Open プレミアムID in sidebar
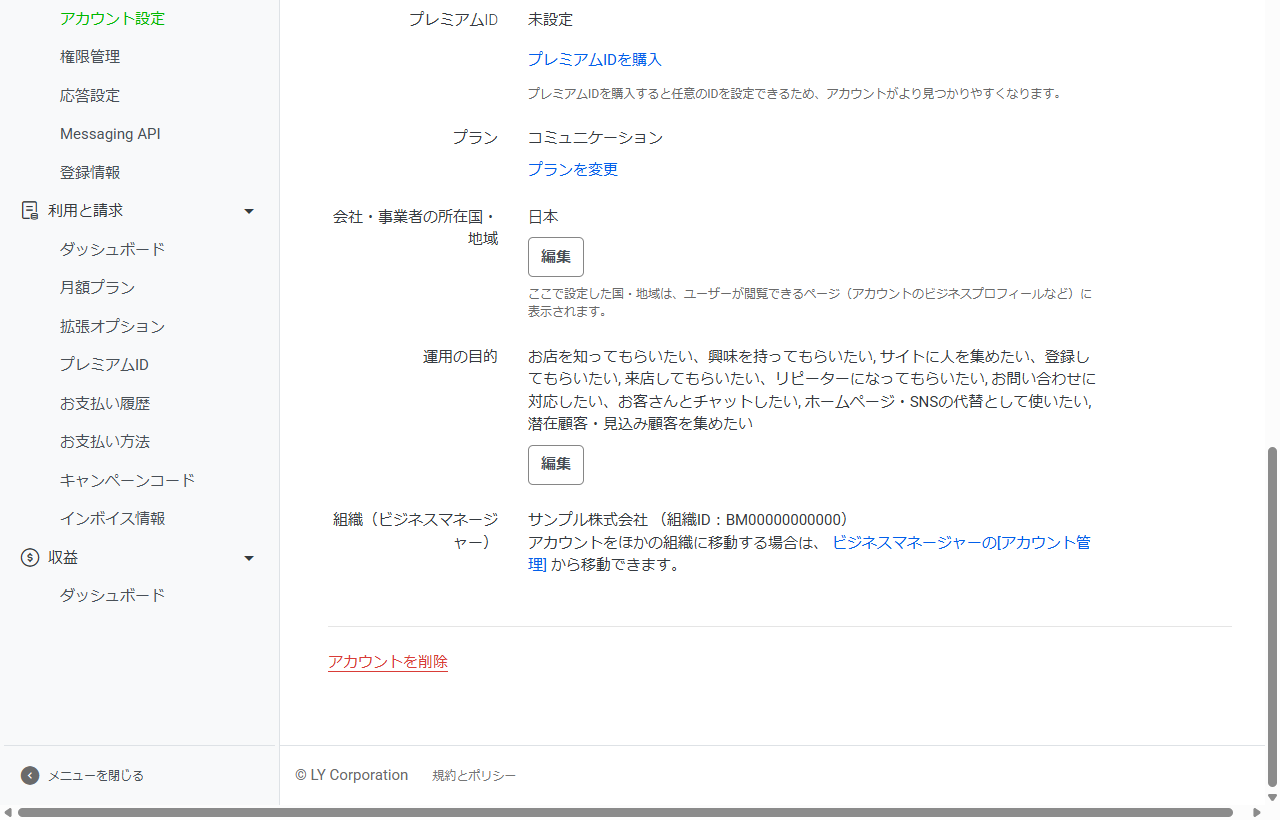This screenshot has width=1280, height=820. (x=104, y=365)
